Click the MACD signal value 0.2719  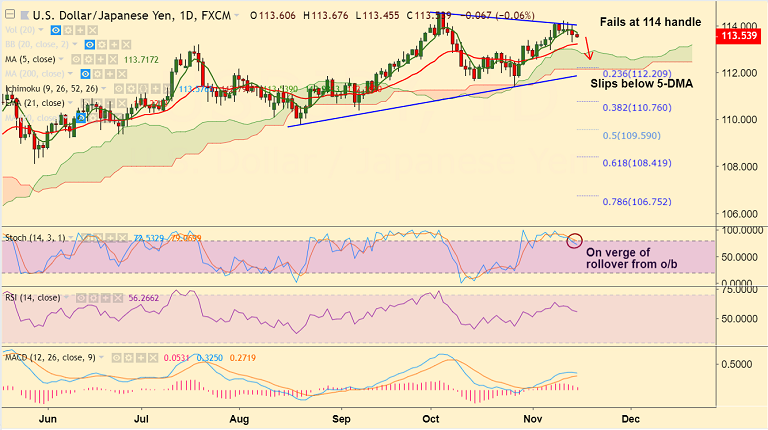click(242, 358)
